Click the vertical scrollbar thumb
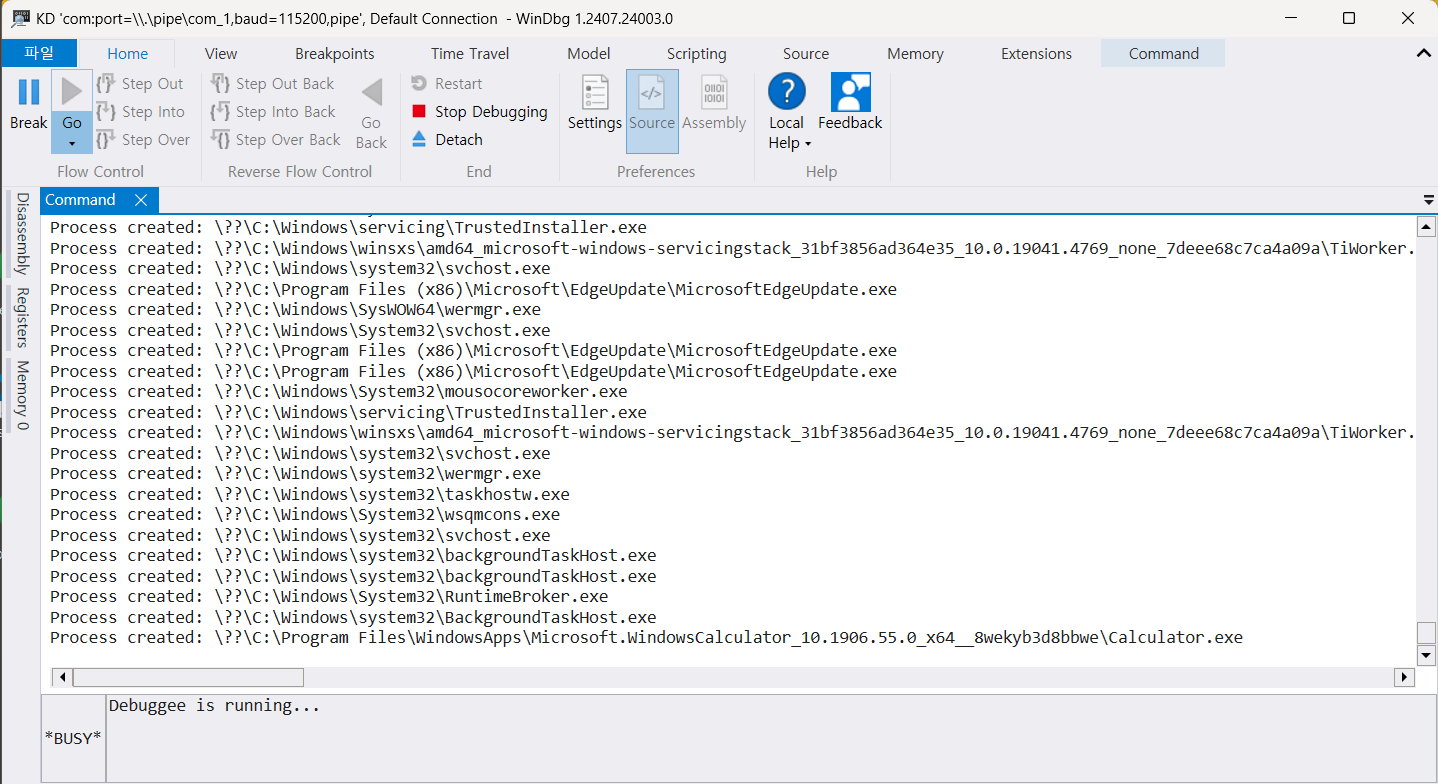This screenshot has width=1438, height=784. pos(1427,633)
